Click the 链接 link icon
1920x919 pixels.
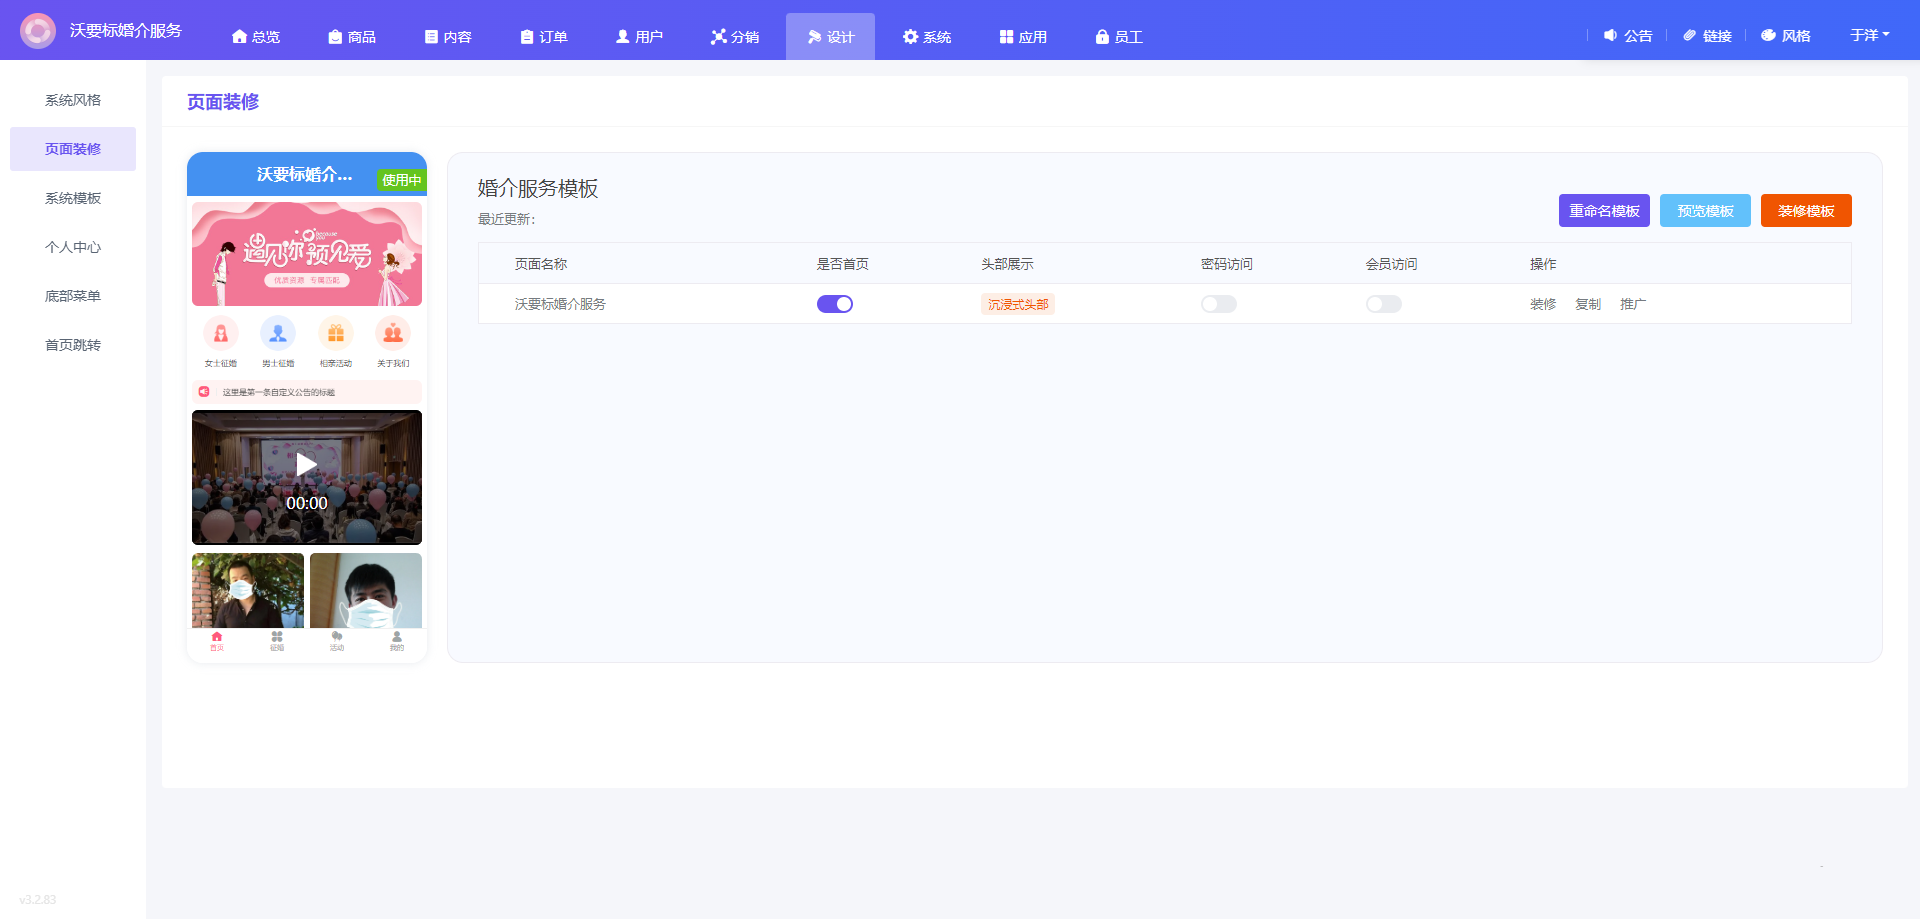click(1690, 36)
